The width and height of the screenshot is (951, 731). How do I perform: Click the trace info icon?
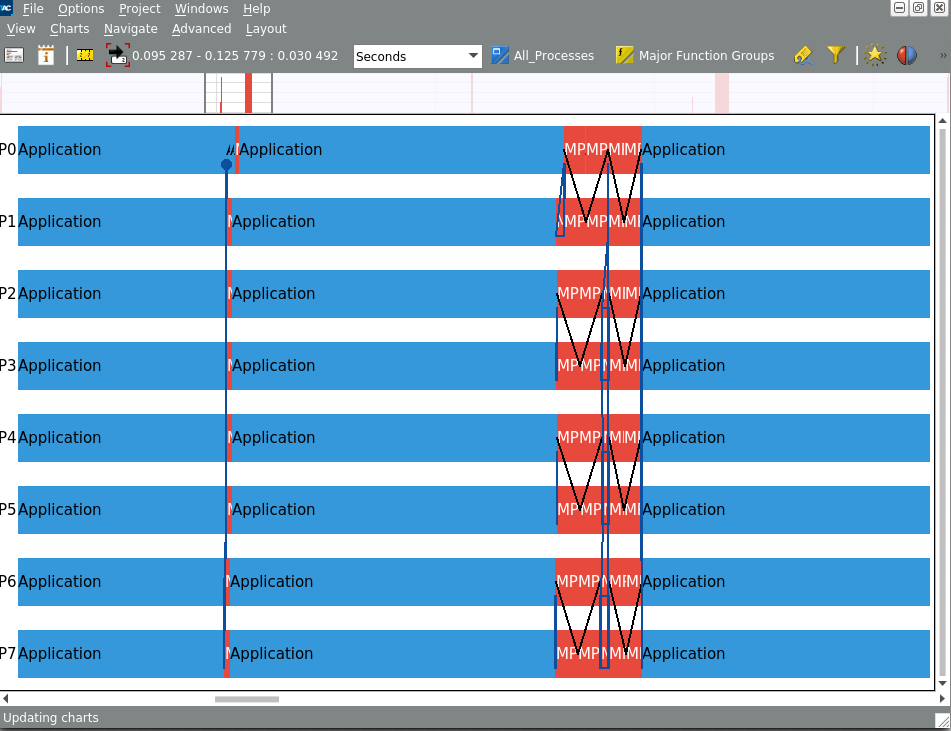point(46,55)
